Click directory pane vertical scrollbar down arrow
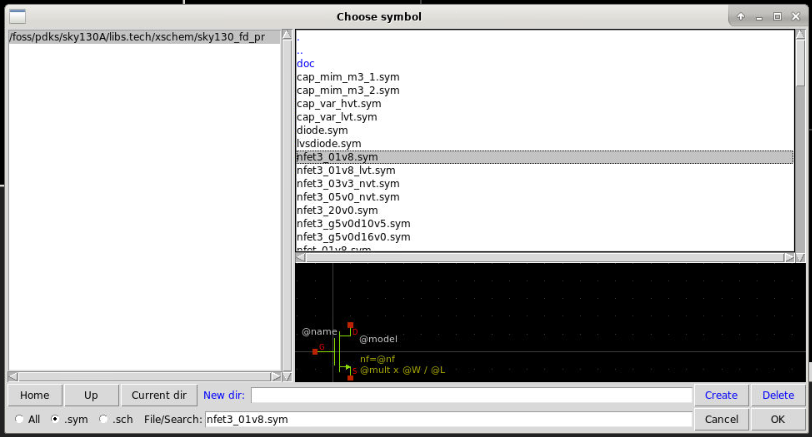This screenshot has width=812, height=437. point(287,376)
